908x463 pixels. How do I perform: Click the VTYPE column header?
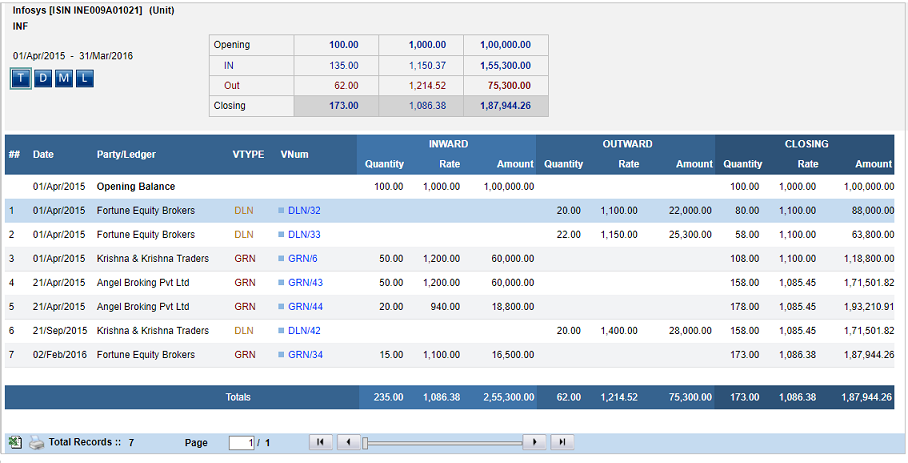248,155
